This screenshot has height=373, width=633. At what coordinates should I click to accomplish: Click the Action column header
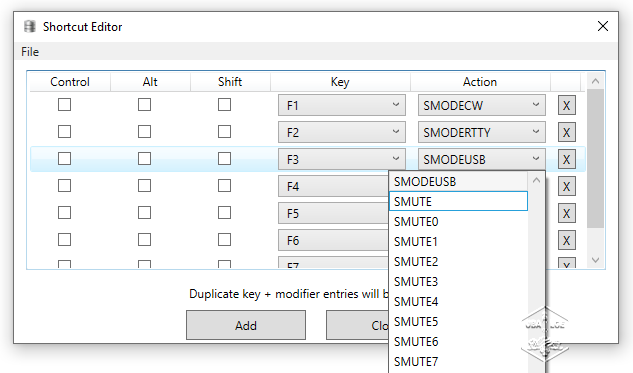[480, 82]
